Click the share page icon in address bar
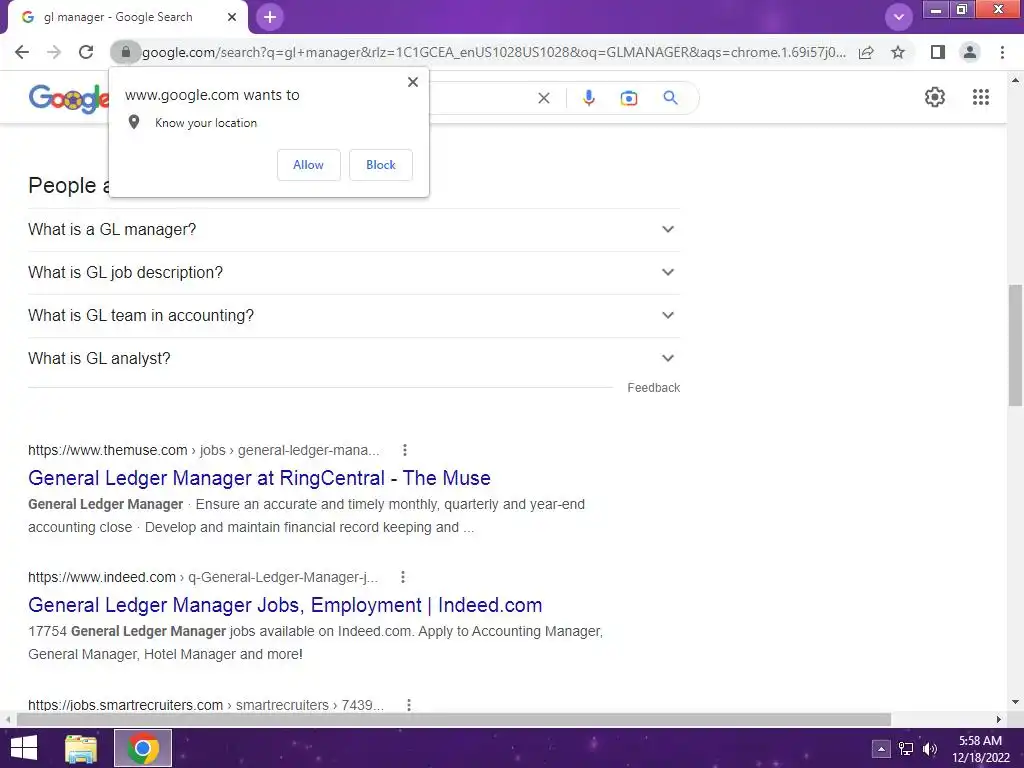 coord(866,52)
